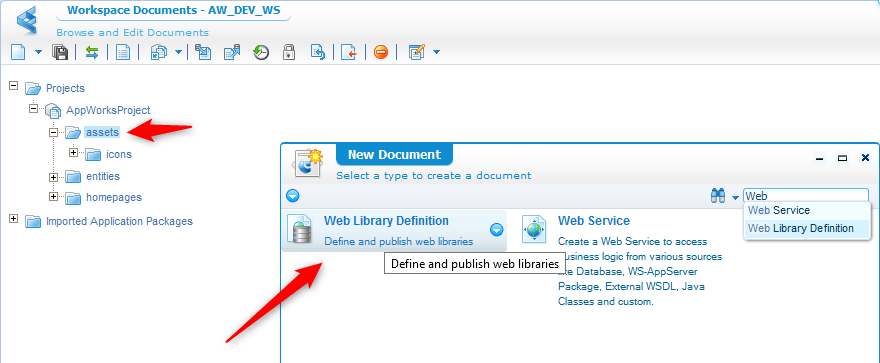Click 'Select a type to create a document'

(433, 176)
